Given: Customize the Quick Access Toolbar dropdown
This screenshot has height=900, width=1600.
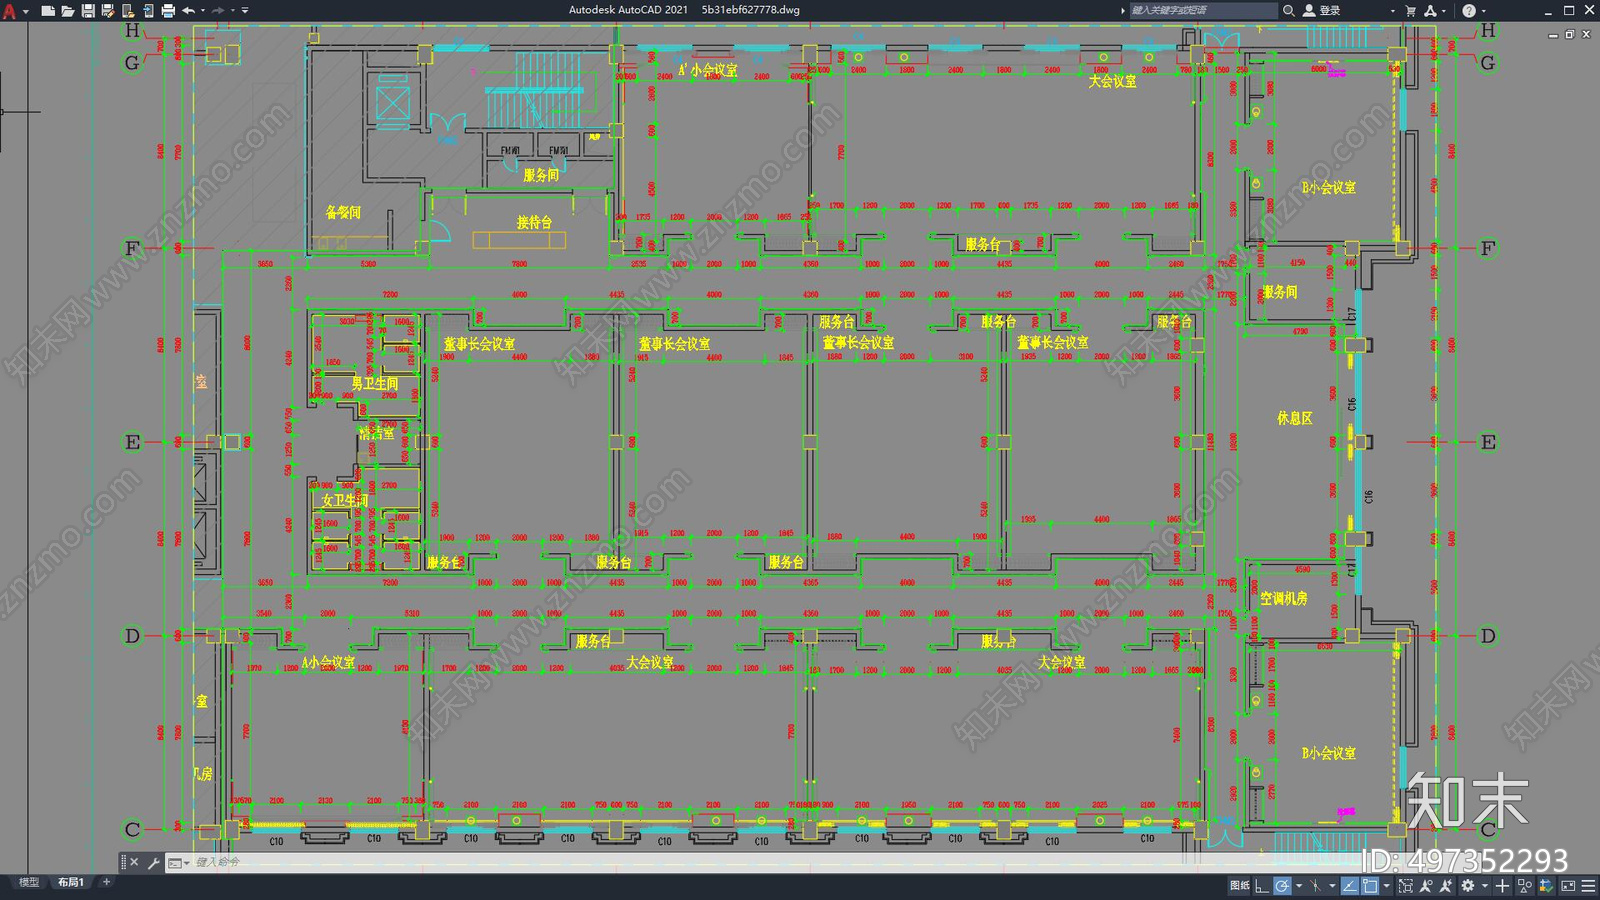Looking at the screenshot, I should click(x=246, y=10).
